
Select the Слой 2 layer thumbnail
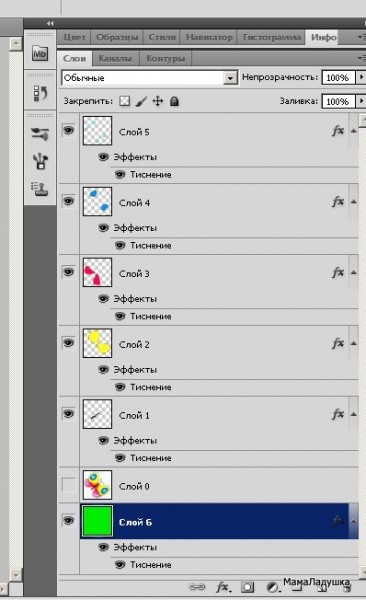point(98,343)
